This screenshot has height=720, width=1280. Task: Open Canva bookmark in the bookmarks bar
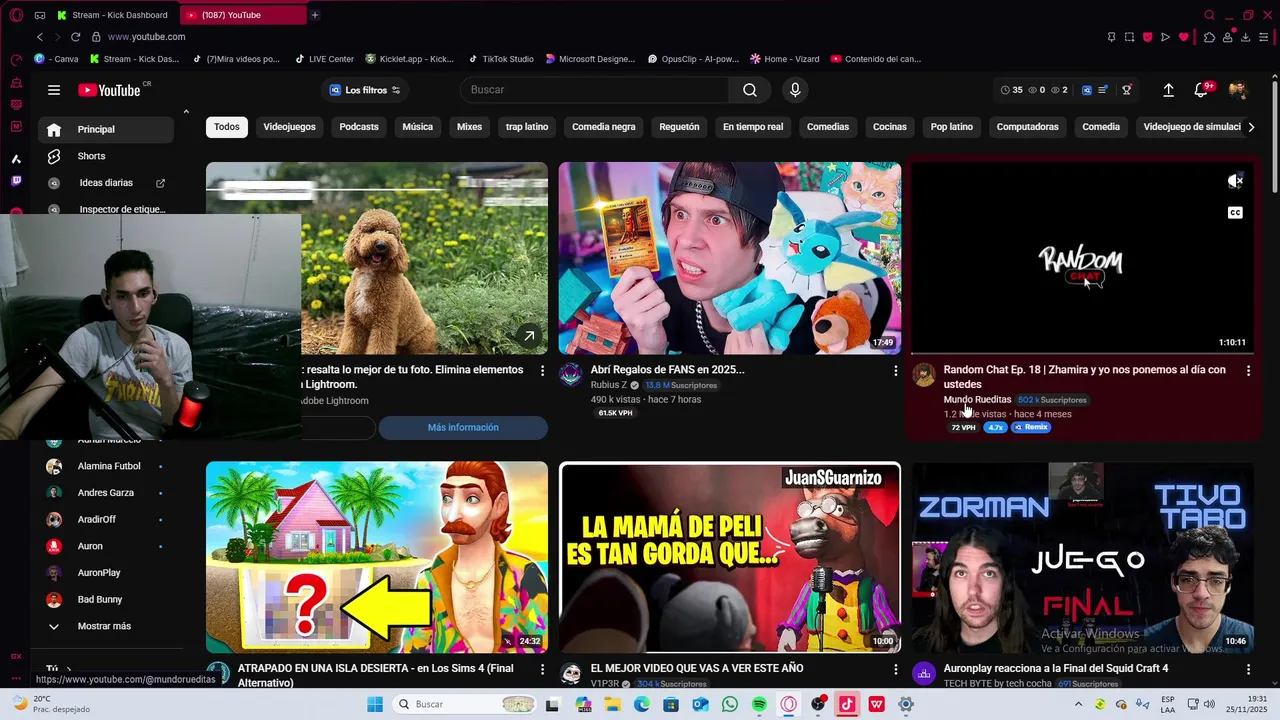[x=57, y=59]
